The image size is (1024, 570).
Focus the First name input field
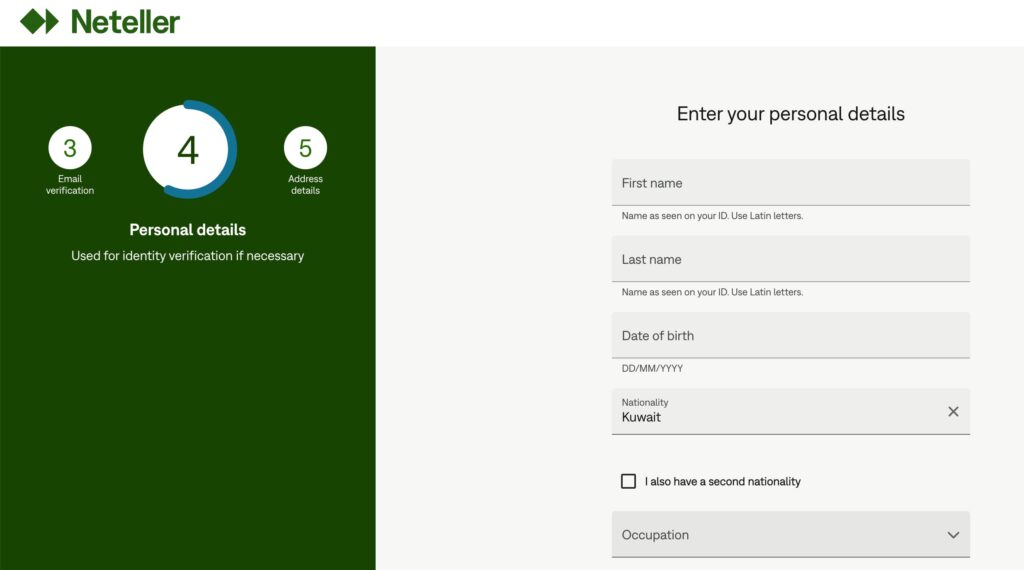pyautogui.click(x=790, y=183)
